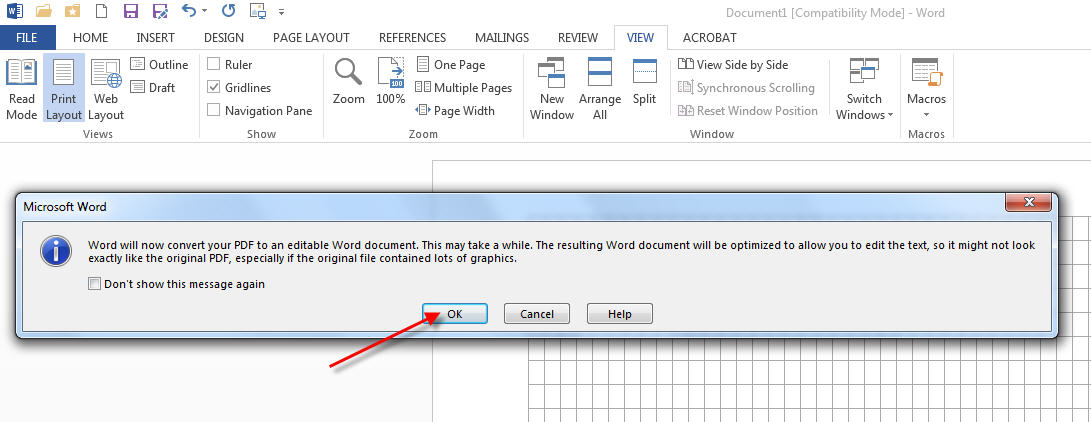The image size is (1091, 422).
Task: Uncheck the Gridlines checkbox
Action: point(214,88)
